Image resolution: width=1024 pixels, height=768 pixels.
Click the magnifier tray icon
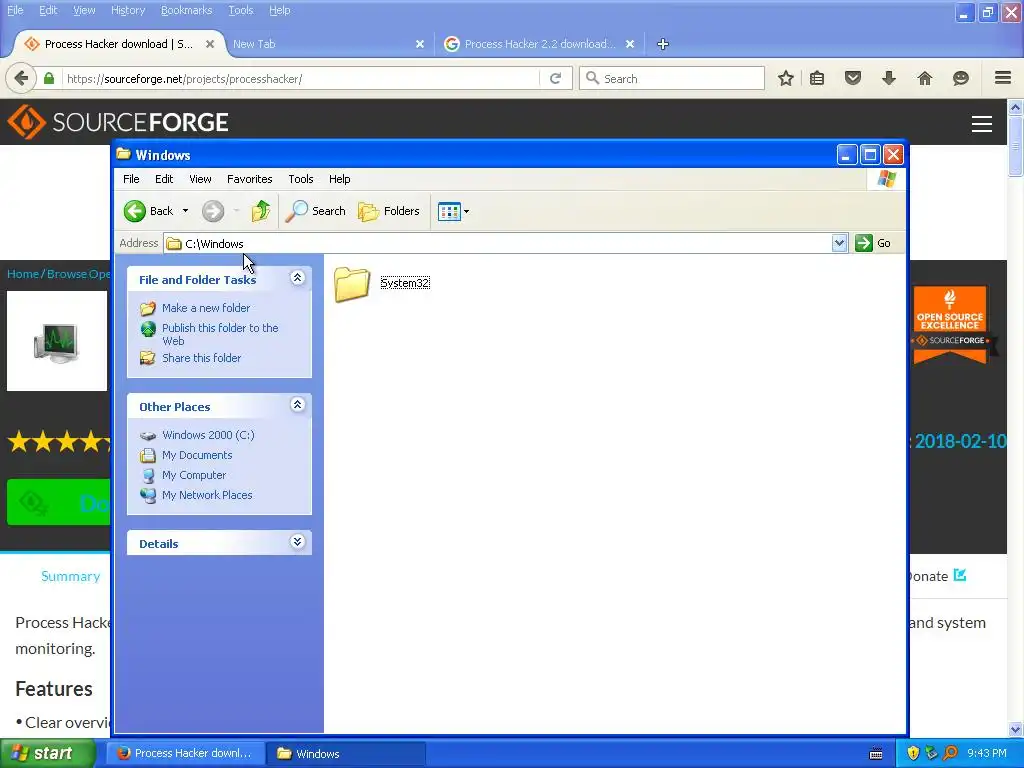click(950, 753)
